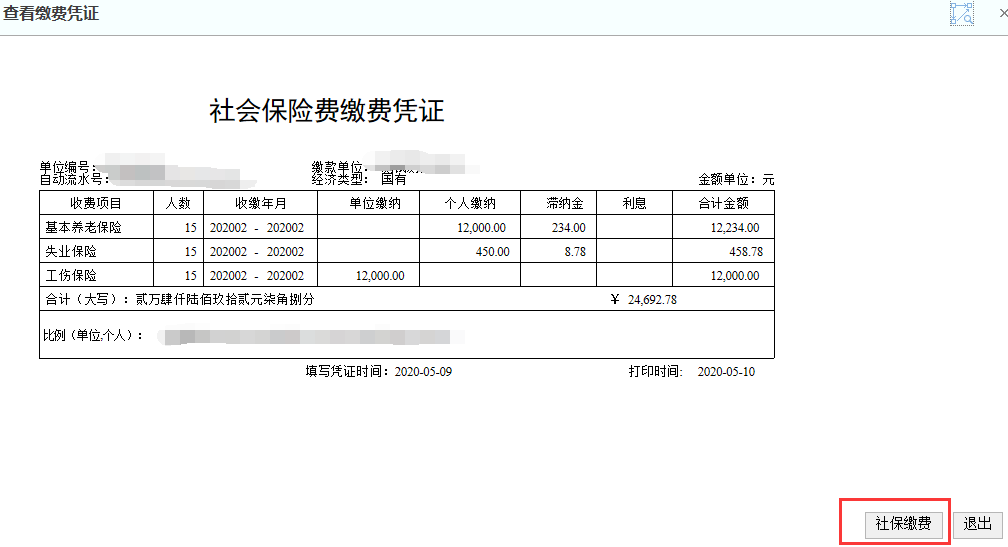Screen dimensions: 1008x547
Task: Click the 社保缴费 button
Action: point(903,524)
